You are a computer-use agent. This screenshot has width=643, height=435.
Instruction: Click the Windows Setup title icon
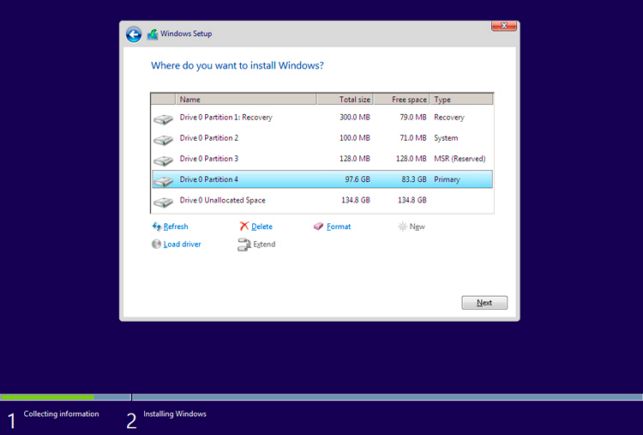tap(153, 34)
